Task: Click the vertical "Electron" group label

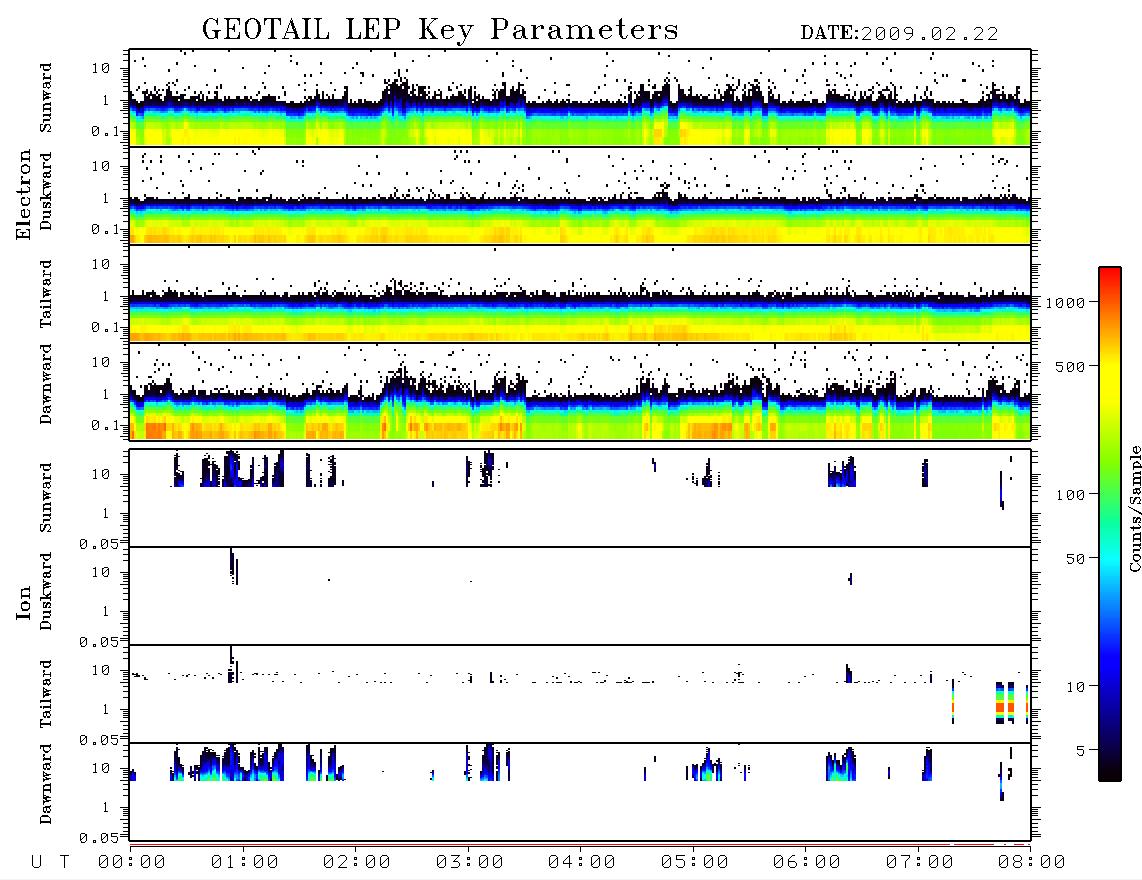Action: point(23,194)
